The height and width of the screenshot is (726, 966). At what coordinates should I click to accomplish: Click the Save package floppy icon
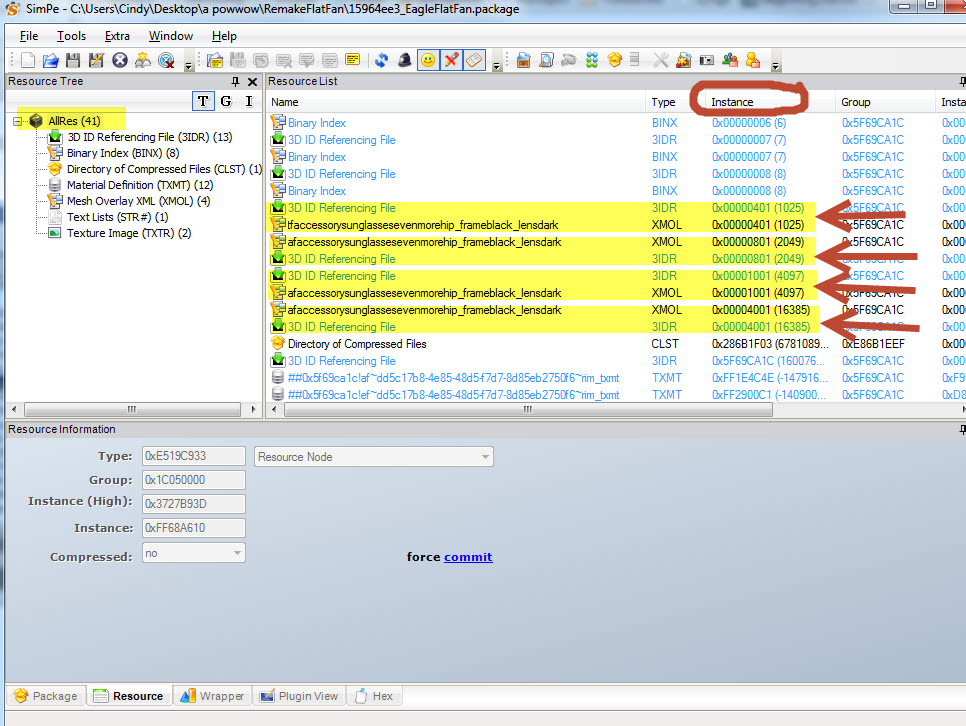74,61
